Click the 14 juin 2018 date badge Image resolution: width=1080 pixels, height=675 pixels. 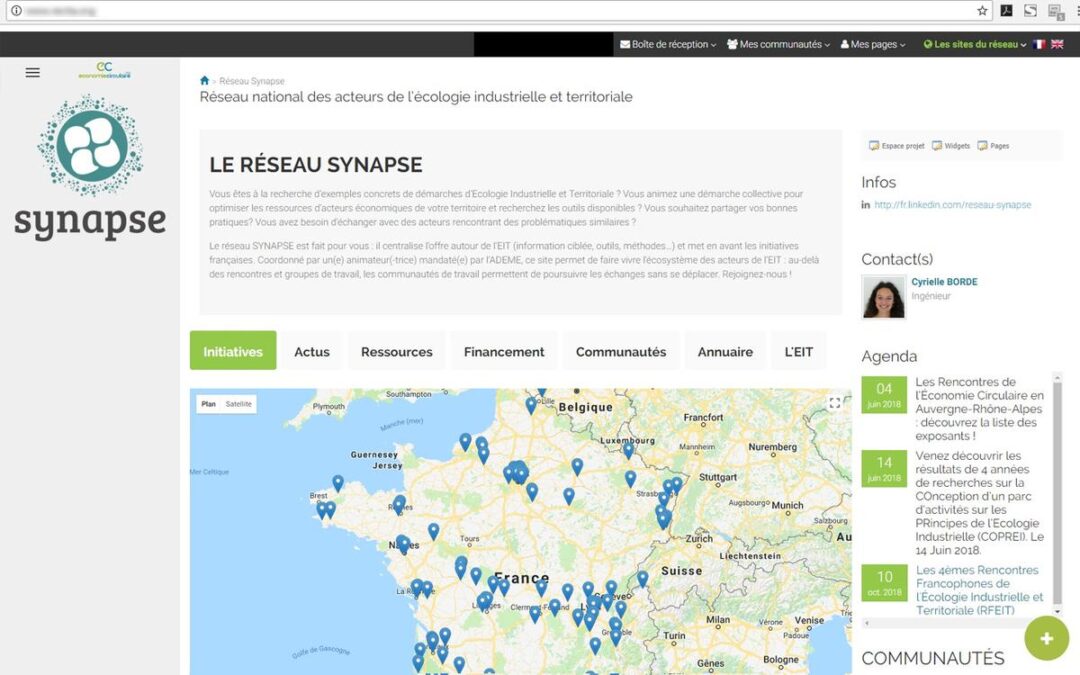pyautogui.click(x=884, y=468)
